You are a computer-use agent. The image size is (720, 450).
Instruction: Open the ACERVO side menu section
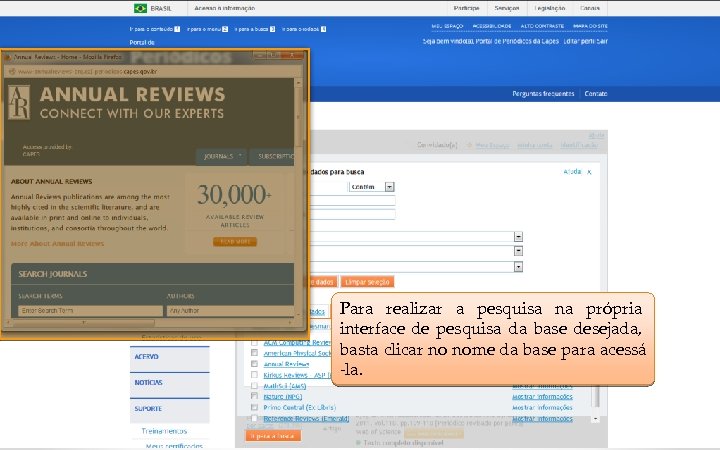[x=169, y=357]
